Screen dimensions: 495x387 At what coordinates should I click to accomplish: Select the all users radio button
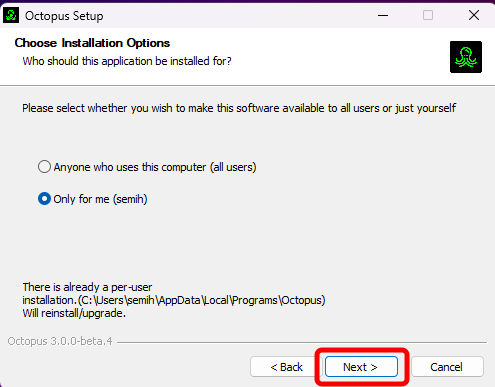pyautogui.click(x=44, y=167)
